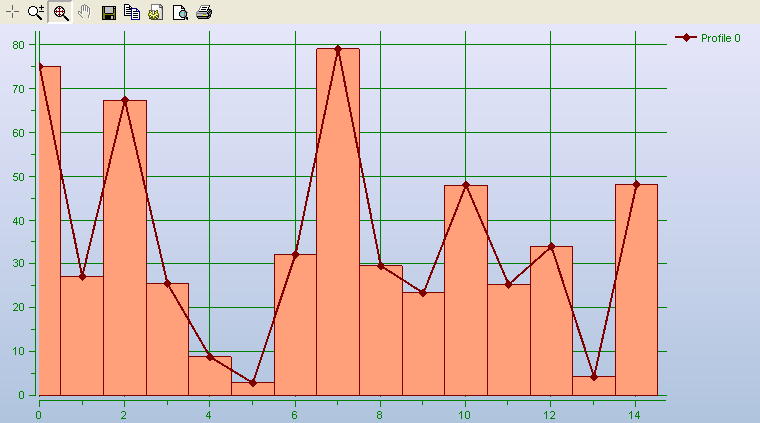Screen dimensions: 760x423
Task: Click the bar at x=10
Action: click(x=466, y=290)
